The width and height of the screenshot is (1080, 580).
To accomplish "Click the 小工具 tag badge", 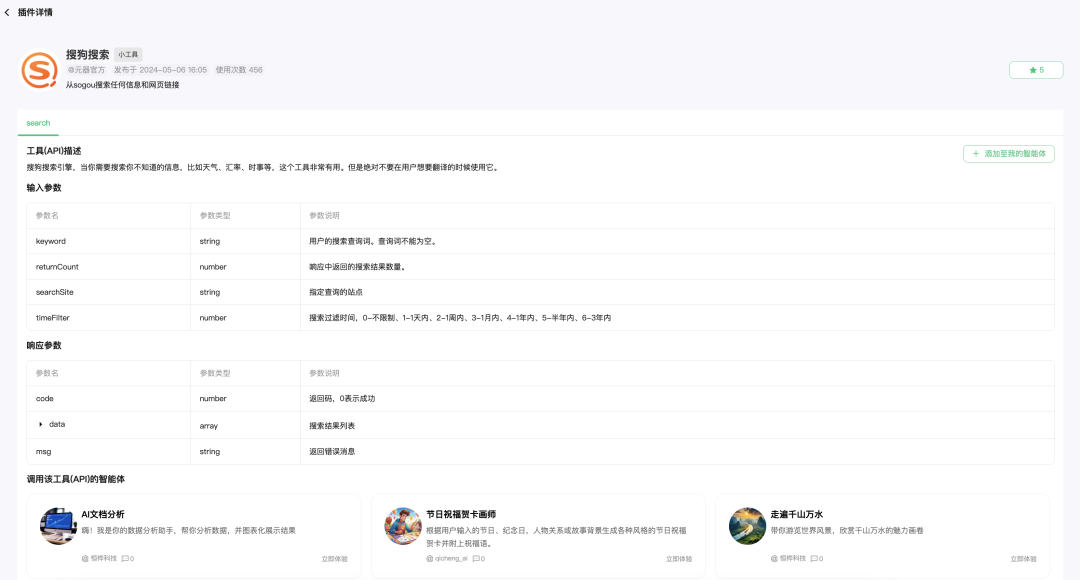I will point(127,54).
